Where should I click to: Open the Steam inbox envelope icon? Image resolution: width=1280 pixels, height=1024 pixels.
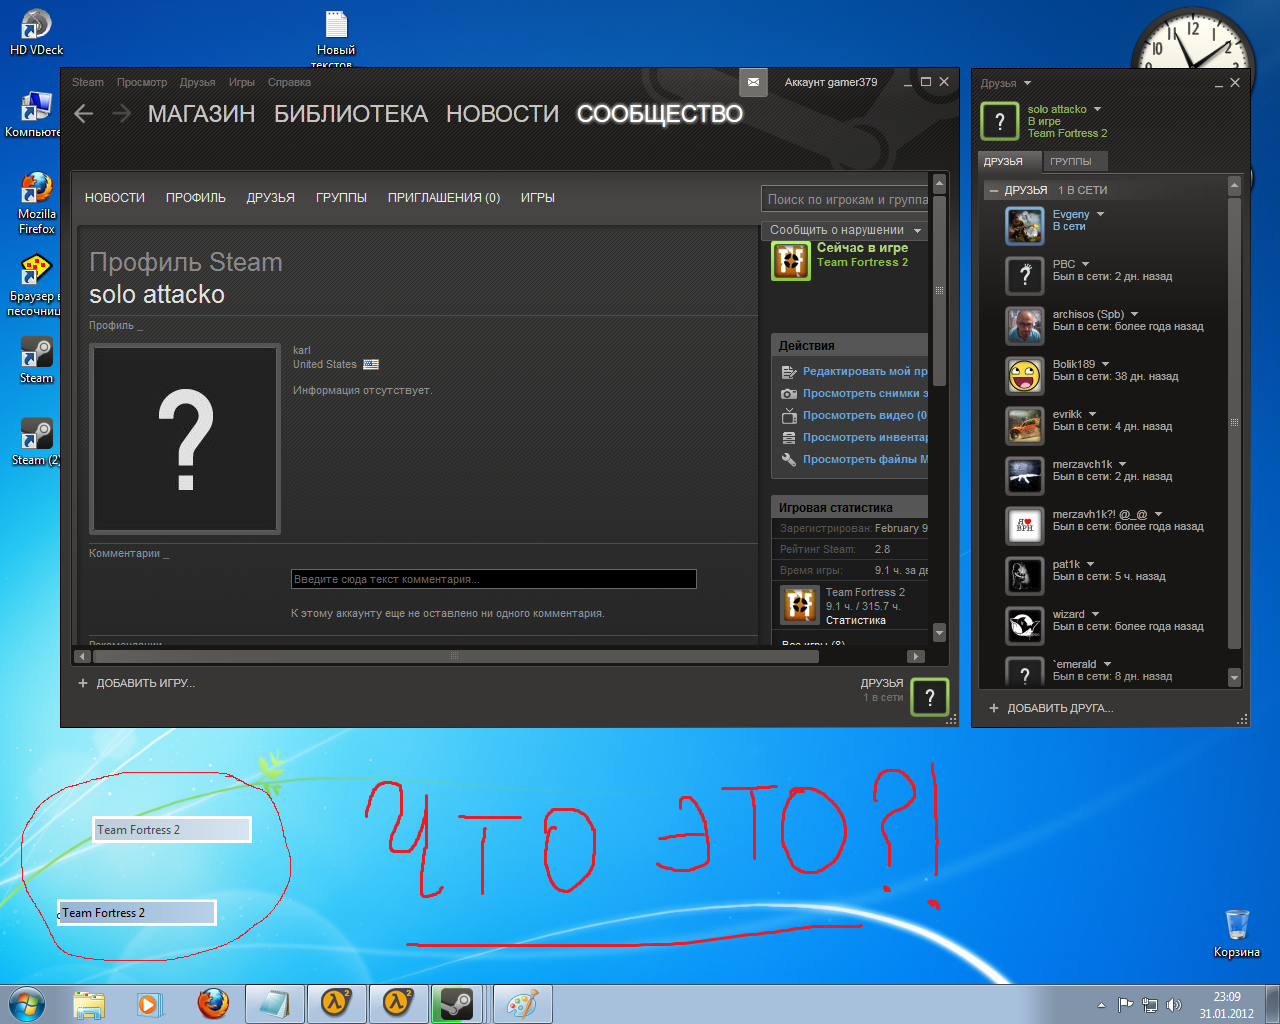click(x=753, y=82)
